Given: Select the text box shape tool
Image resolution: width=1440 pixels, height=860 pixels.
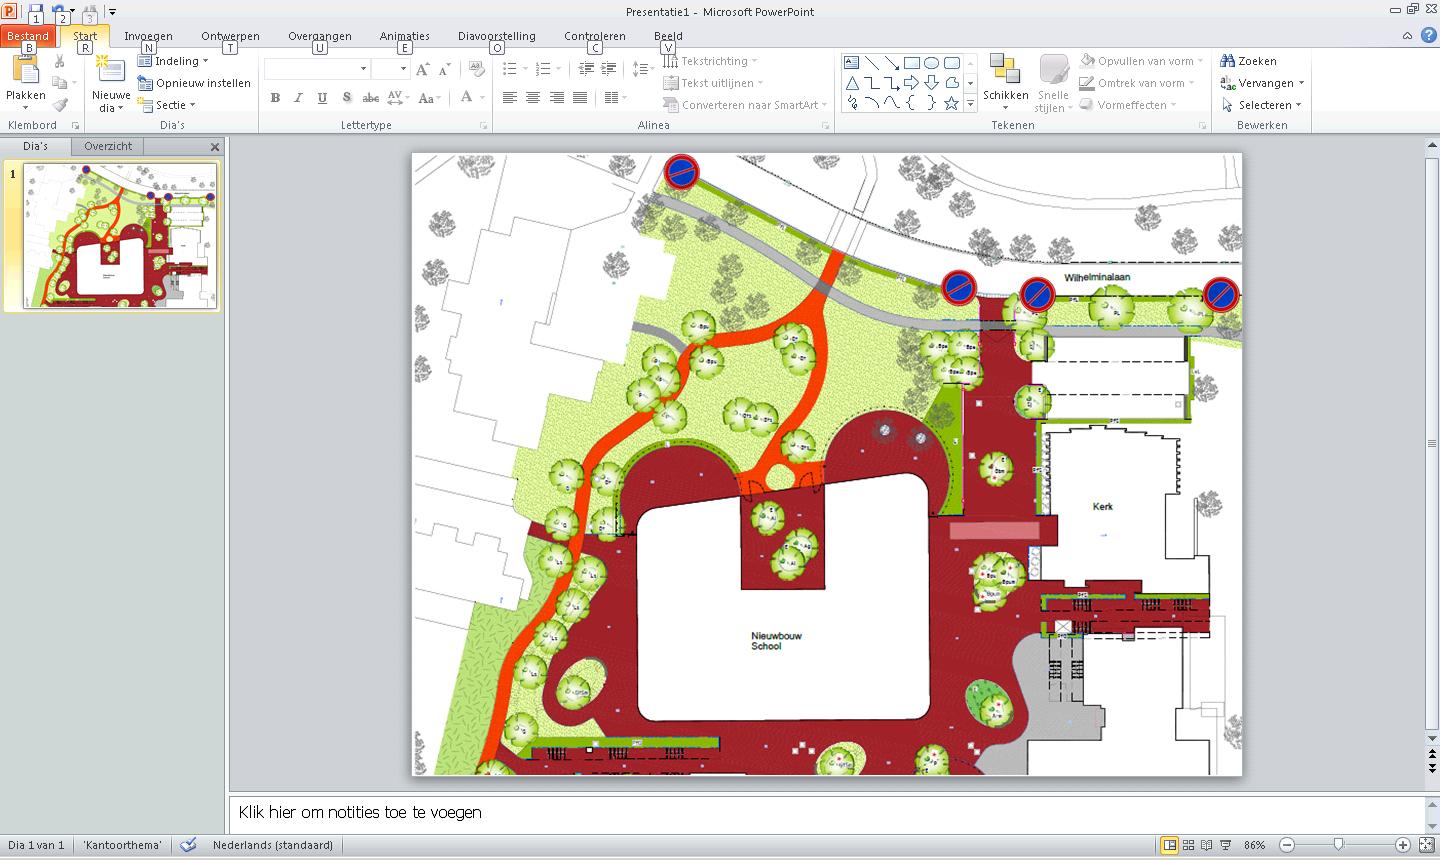Looking at the screenshot, I should 852,62.
